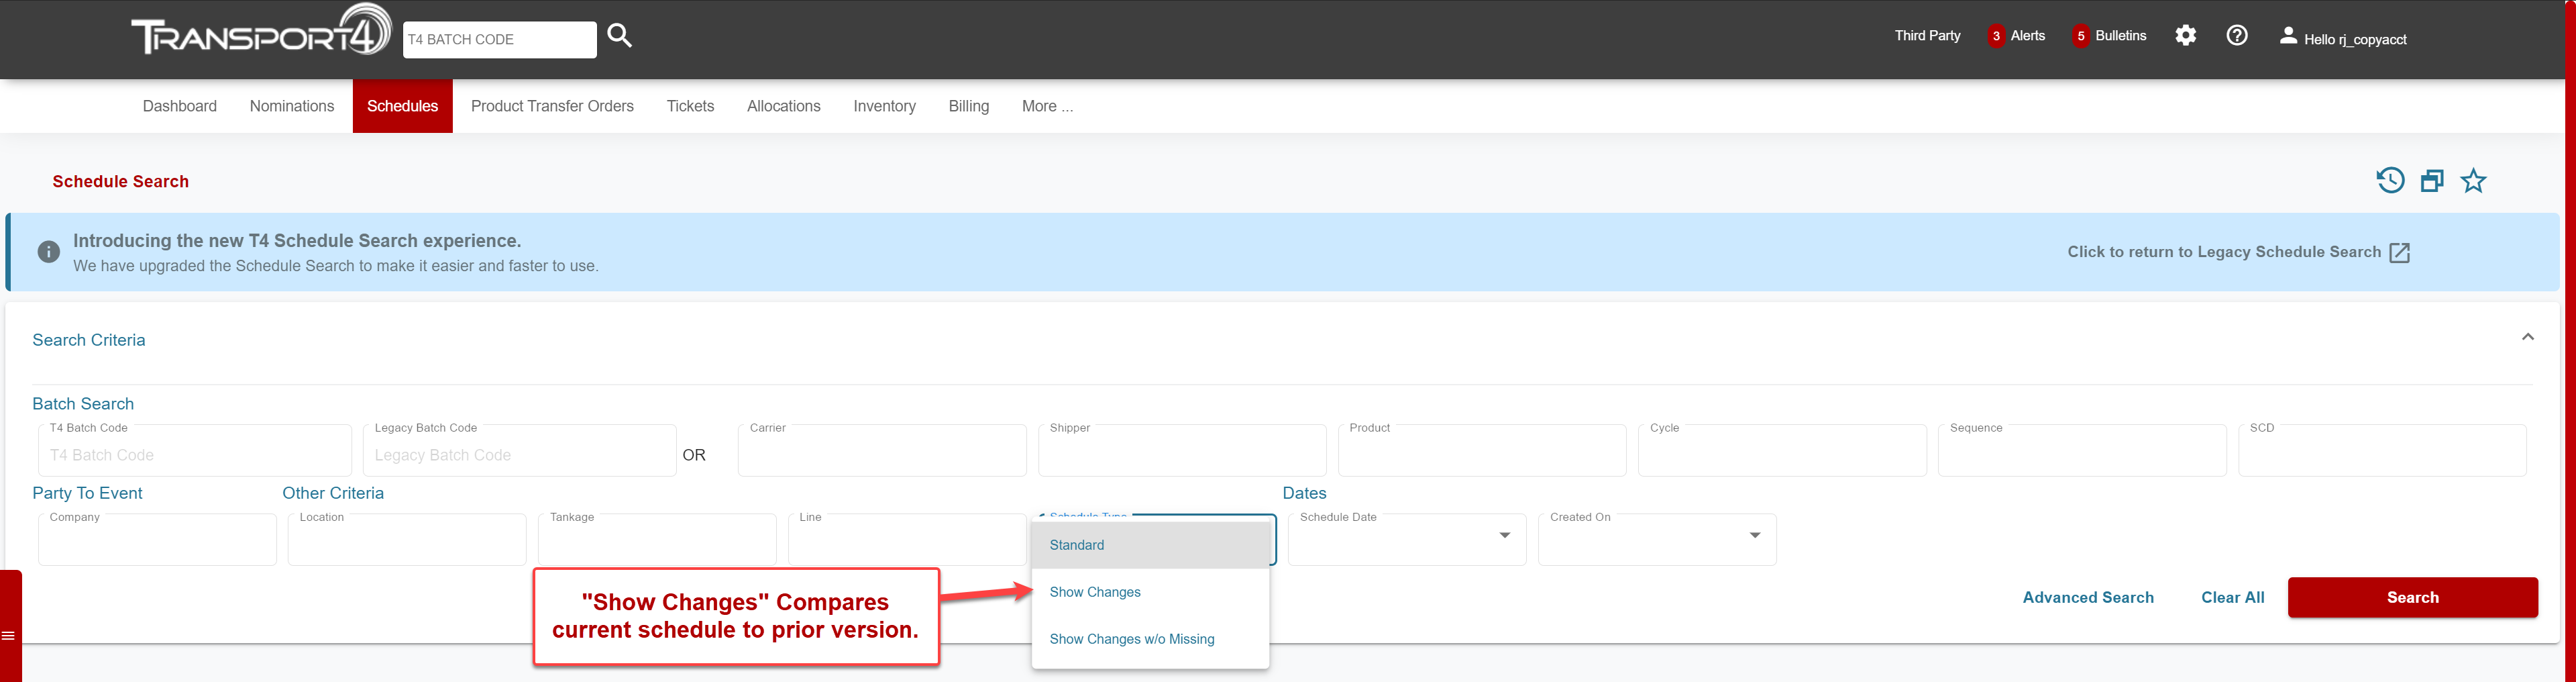This screenshot has height=682, width=2576.
Task: Switch to the Nominations tab
Action: [x=292, y=106]
